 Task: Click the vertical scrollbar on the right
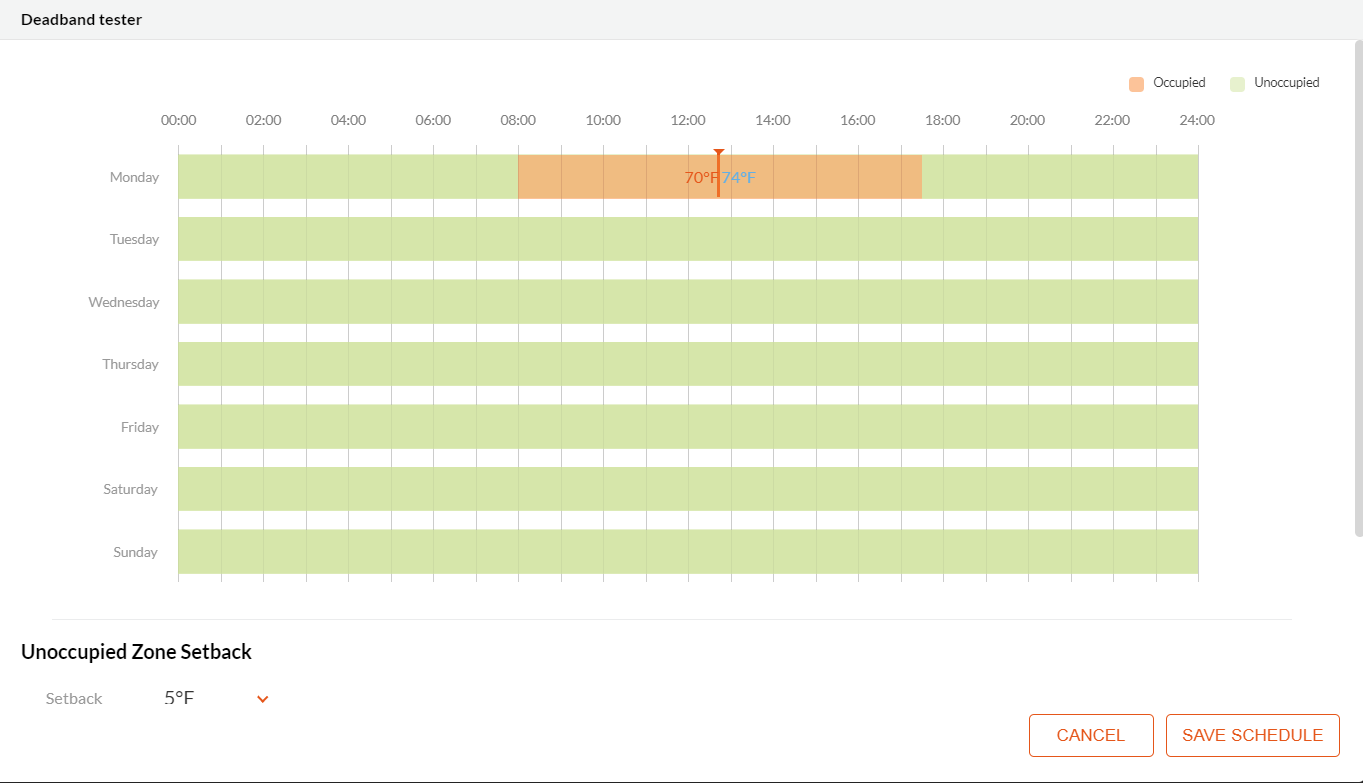(x=1358, y=290)
